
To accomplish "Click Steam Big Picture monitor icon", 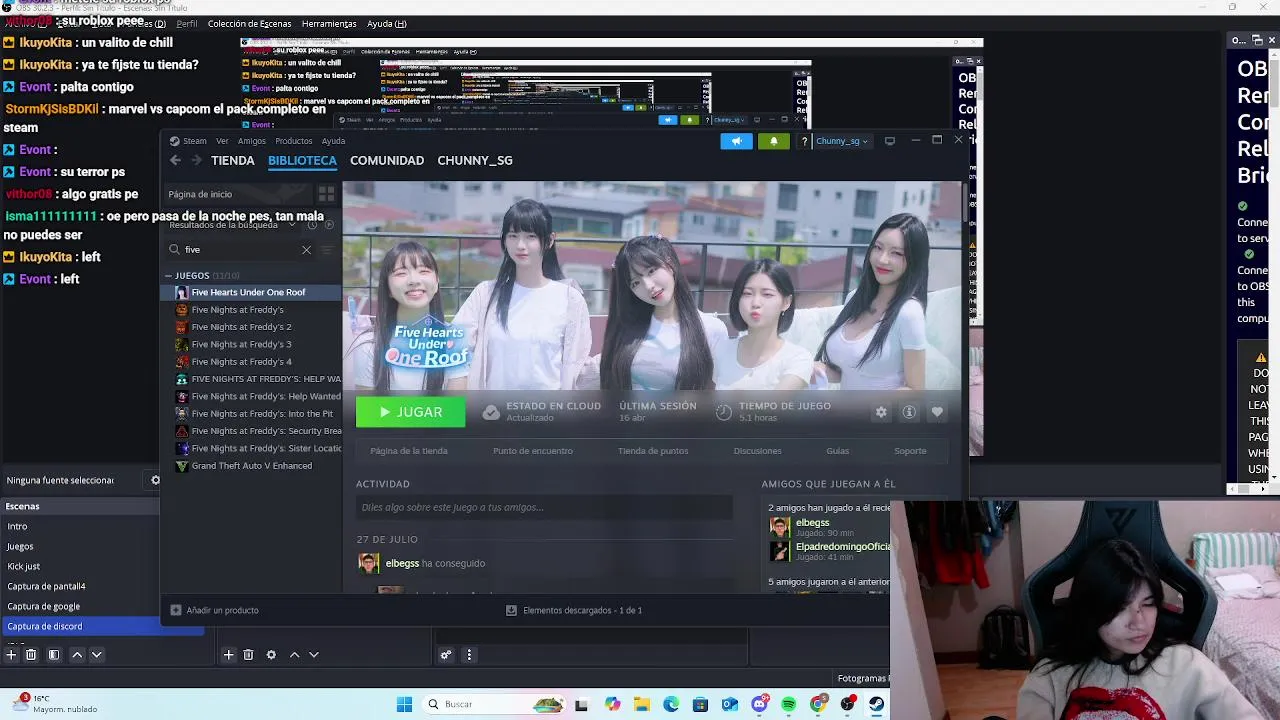I will (890, 141).
